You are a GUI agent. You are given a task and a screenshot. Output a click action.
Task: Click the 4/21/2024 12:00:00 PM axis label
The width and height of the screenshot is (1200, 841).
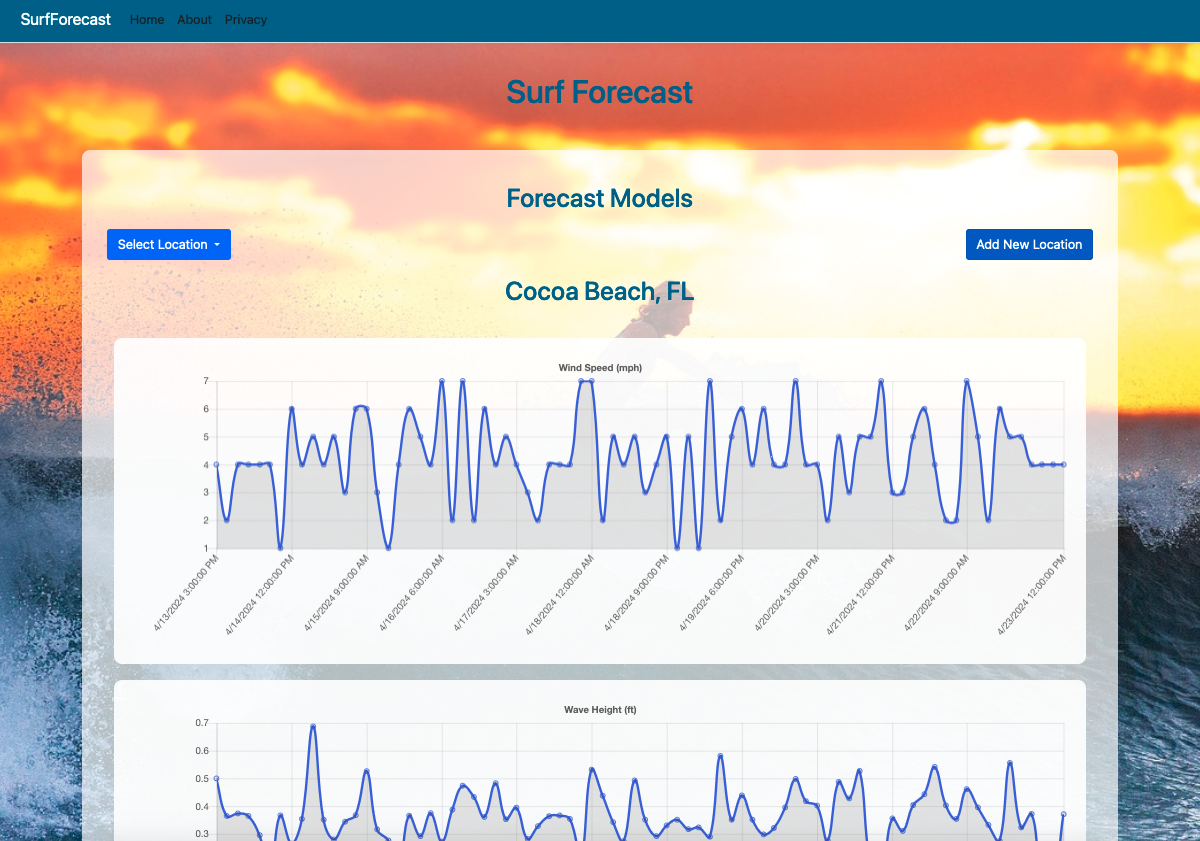(858, 596)
